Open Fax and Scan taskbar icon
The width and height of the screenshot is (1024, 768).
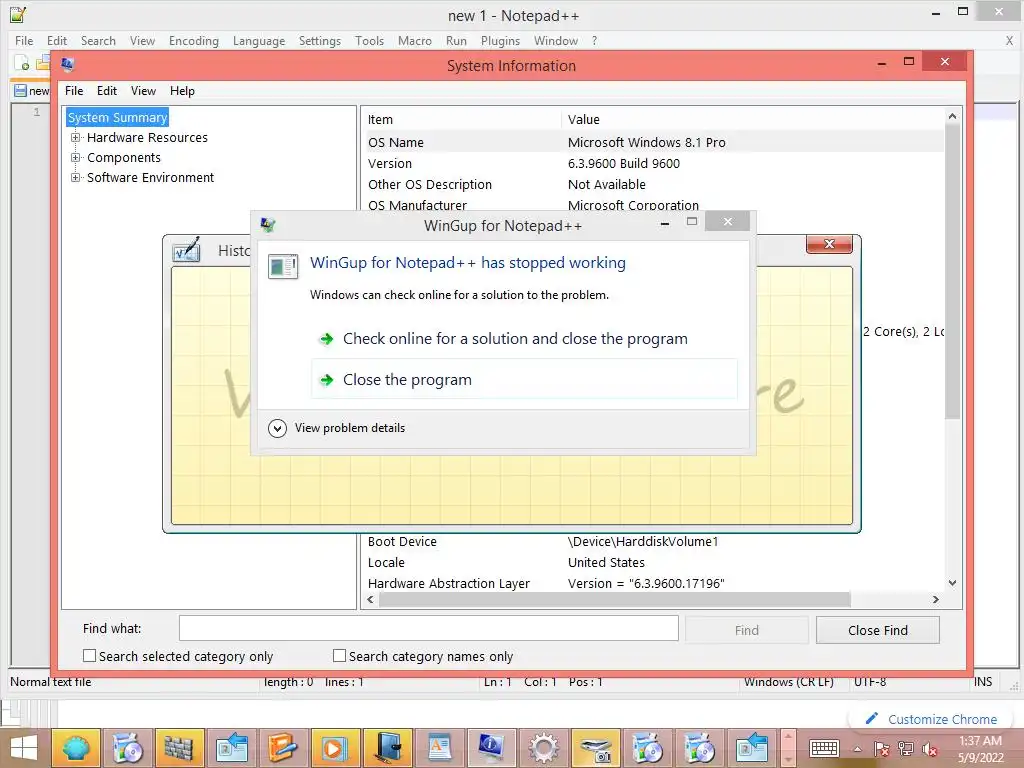click(x=596, y=748)
